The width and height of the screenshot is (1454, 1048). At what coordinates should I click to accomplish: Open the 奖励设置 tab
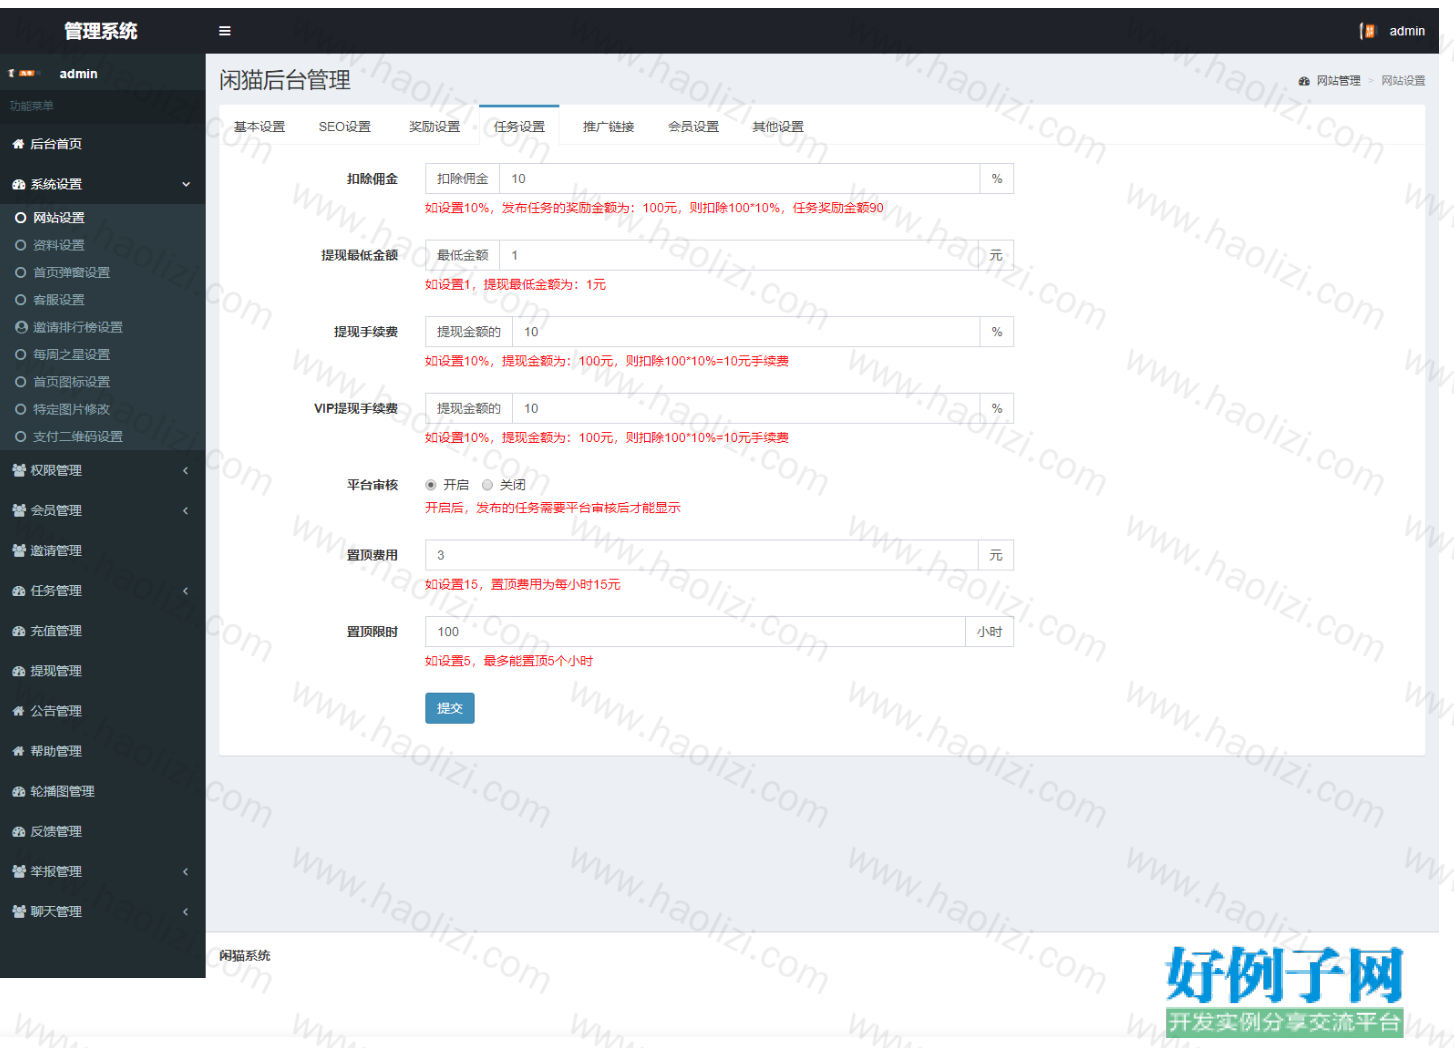tap(434, 126)
